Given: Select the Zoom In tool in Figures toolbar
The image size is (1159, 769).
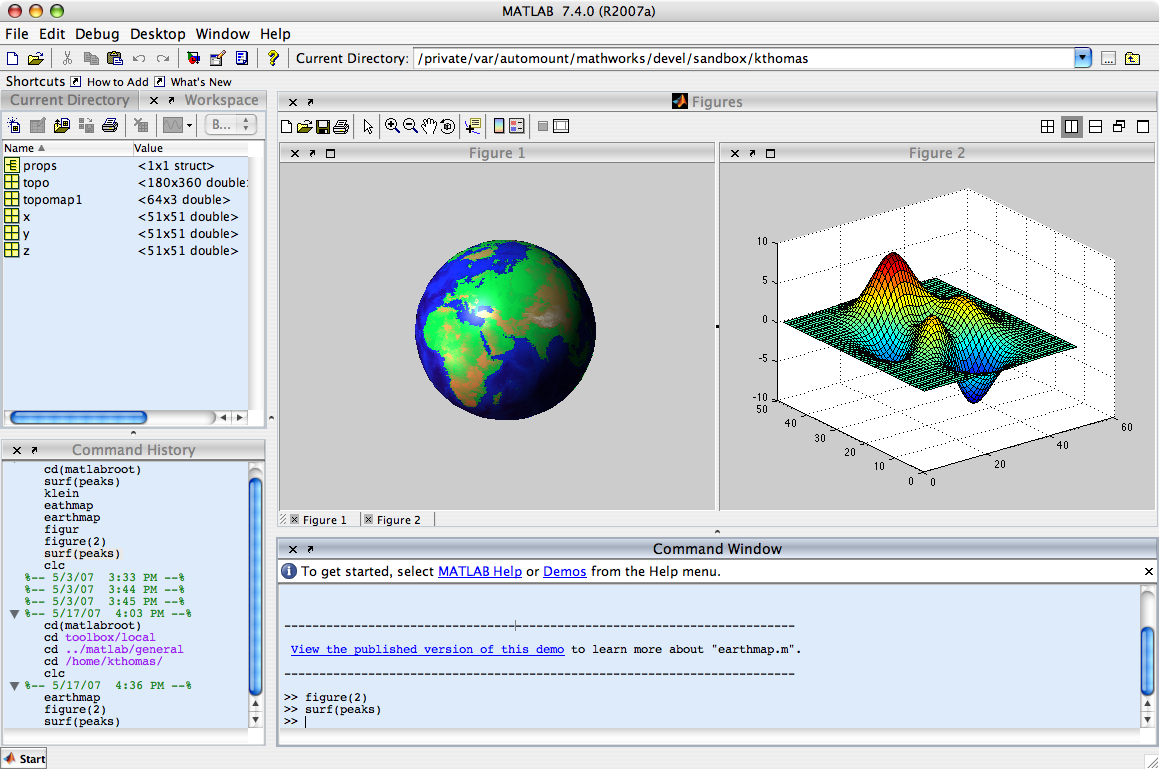Looking at the screenshot, I should (x=392, y=126).
